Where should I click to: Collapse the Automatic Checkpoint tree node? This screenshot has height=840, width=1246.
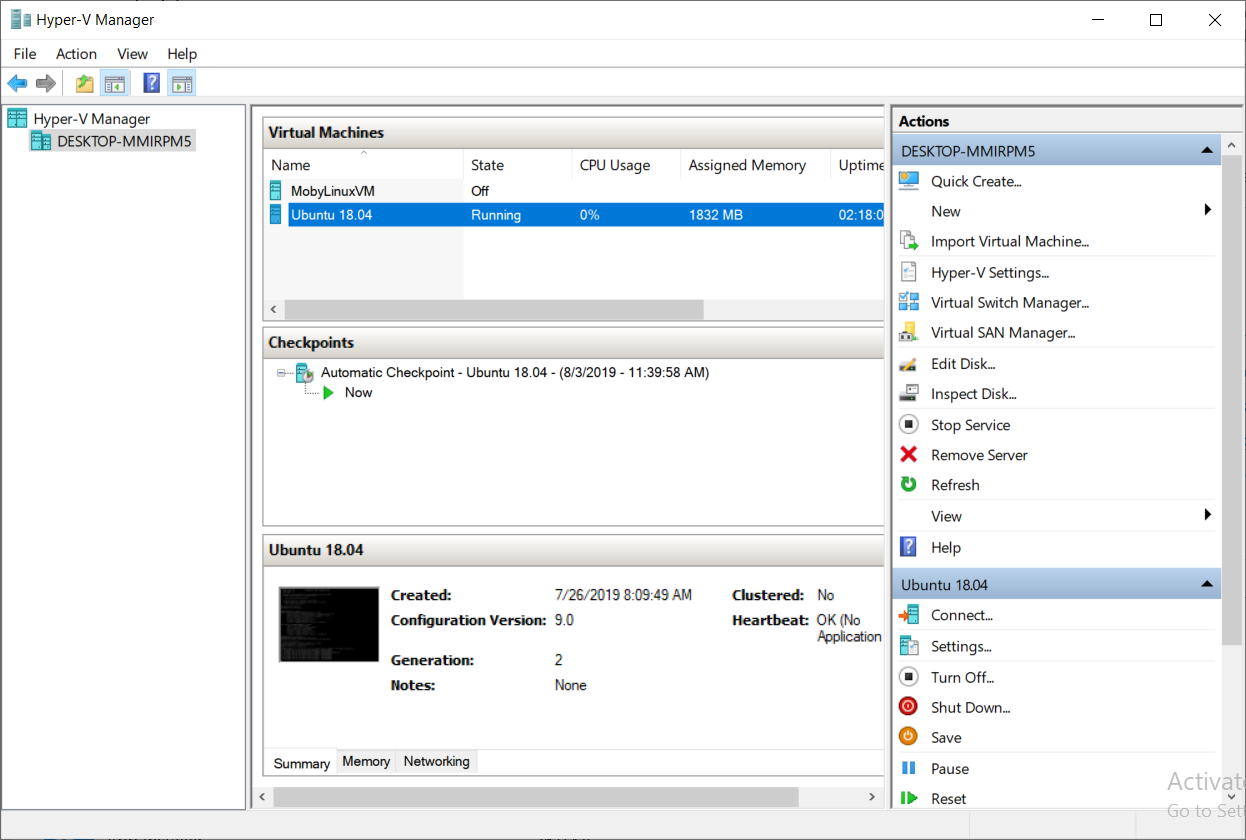click(283, 373)
